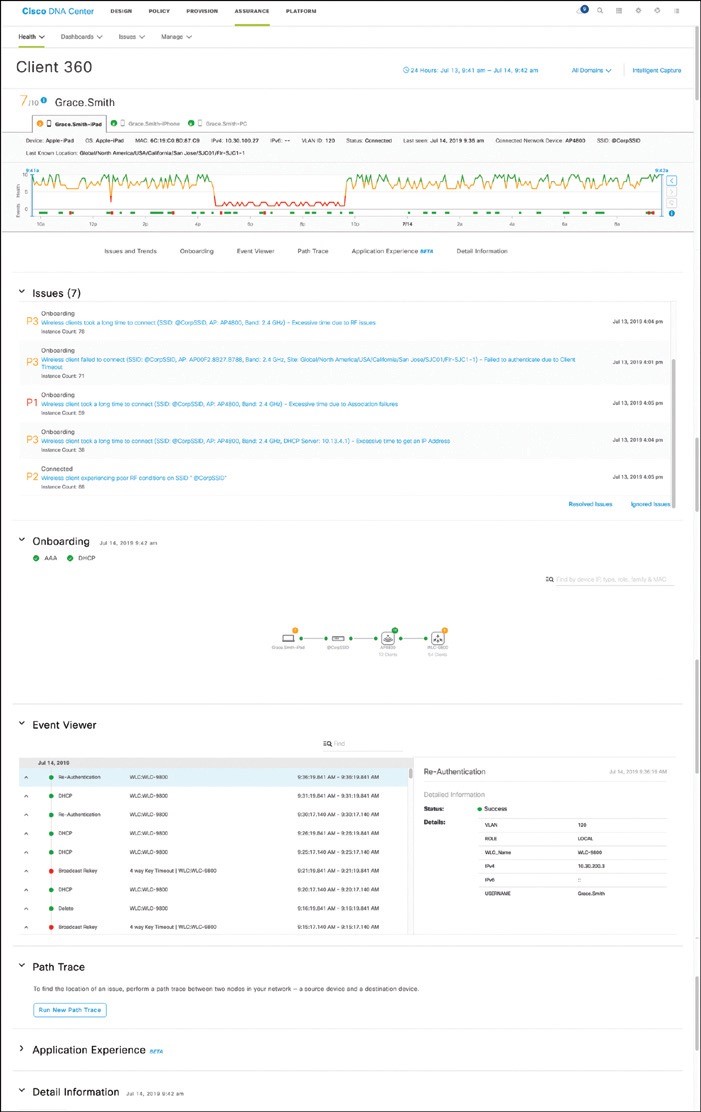701x1112 pixels.
Task: Click the back arrow control beside health chart
Action: click(x=672, y=181)
